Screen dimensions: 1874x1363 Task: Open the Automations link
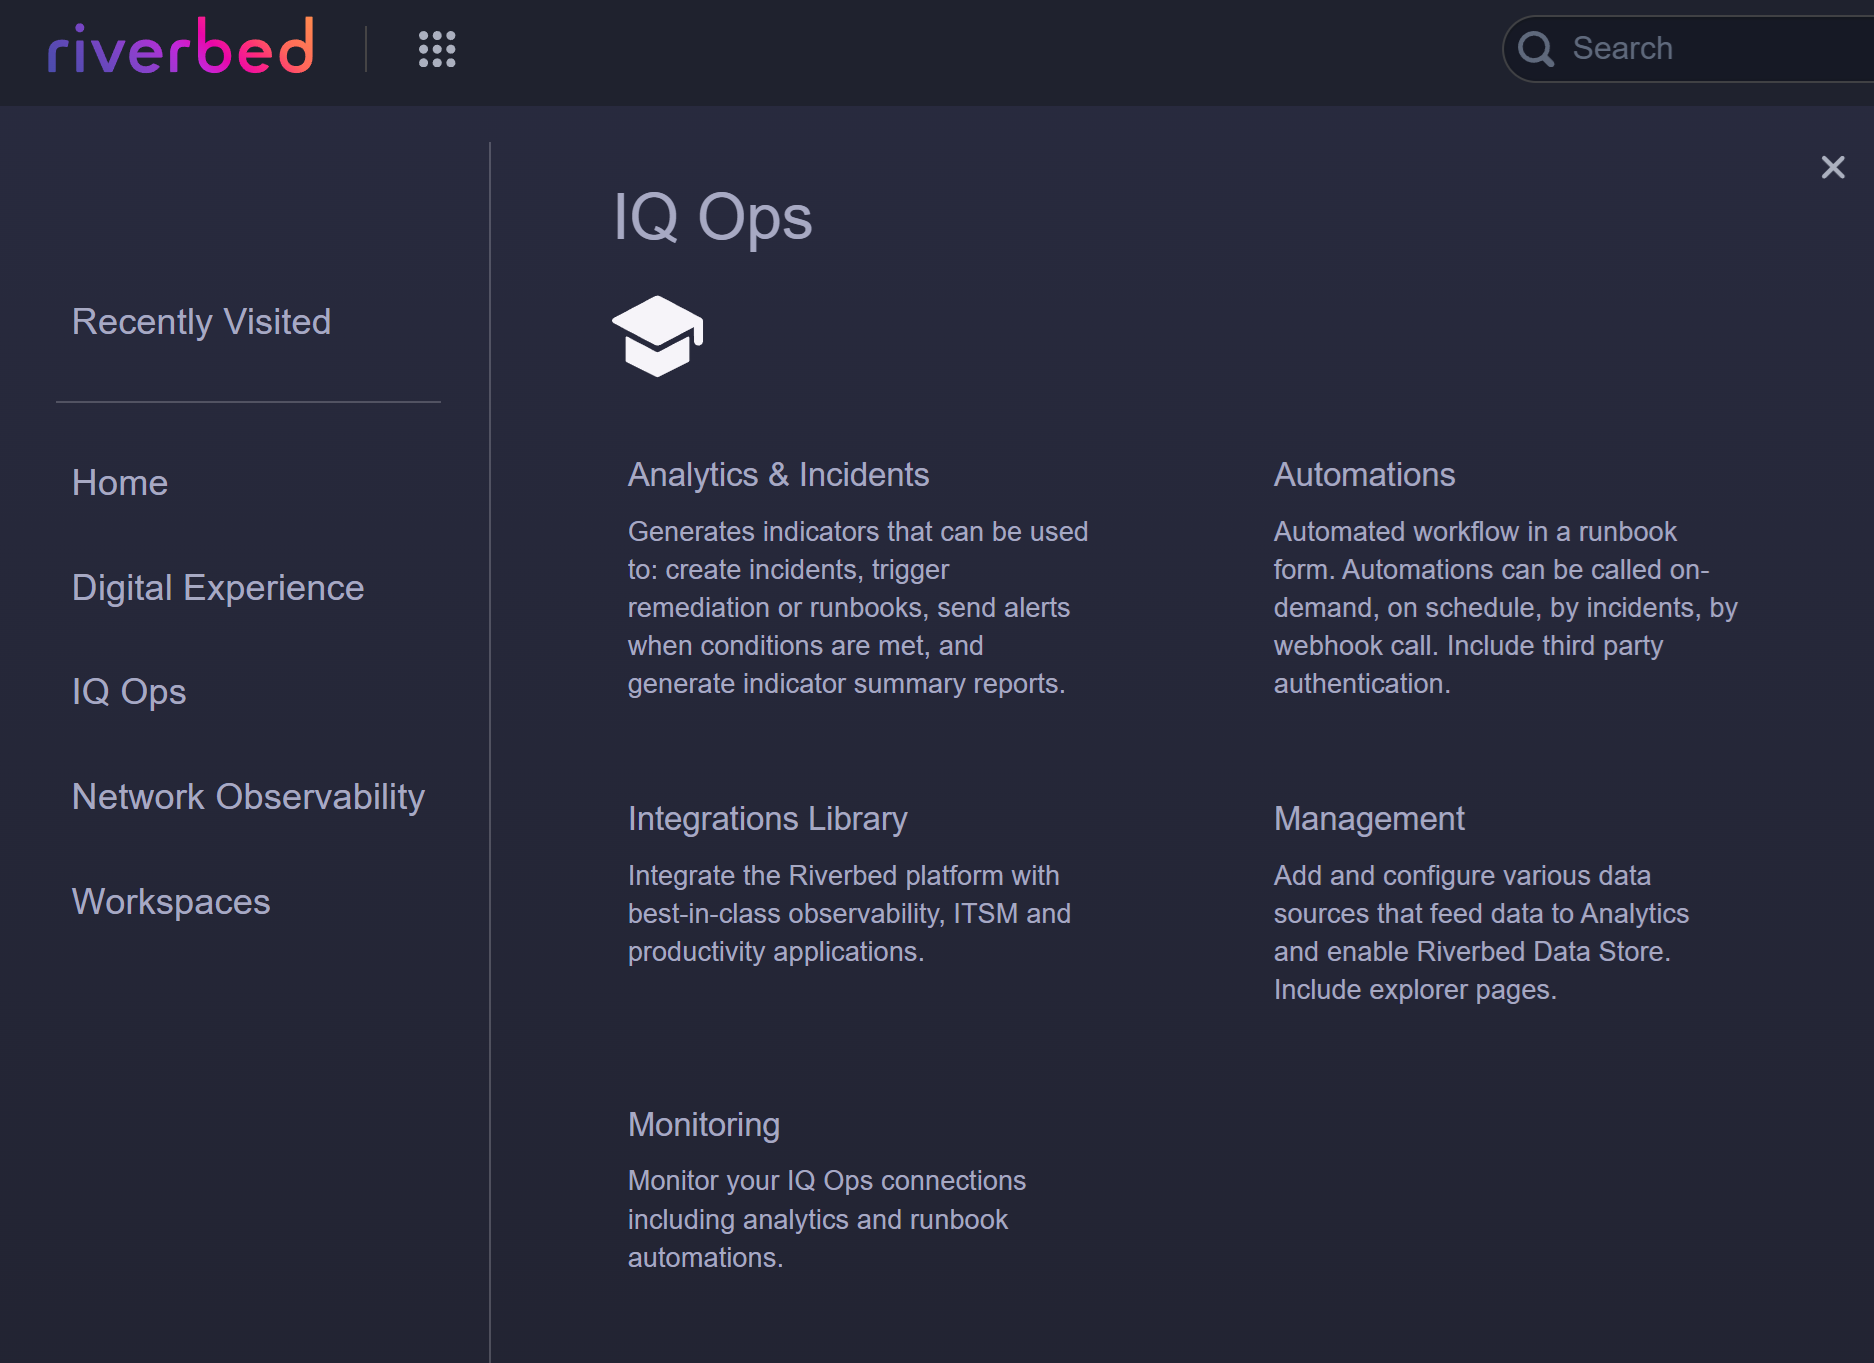(x=1364, y=475)
